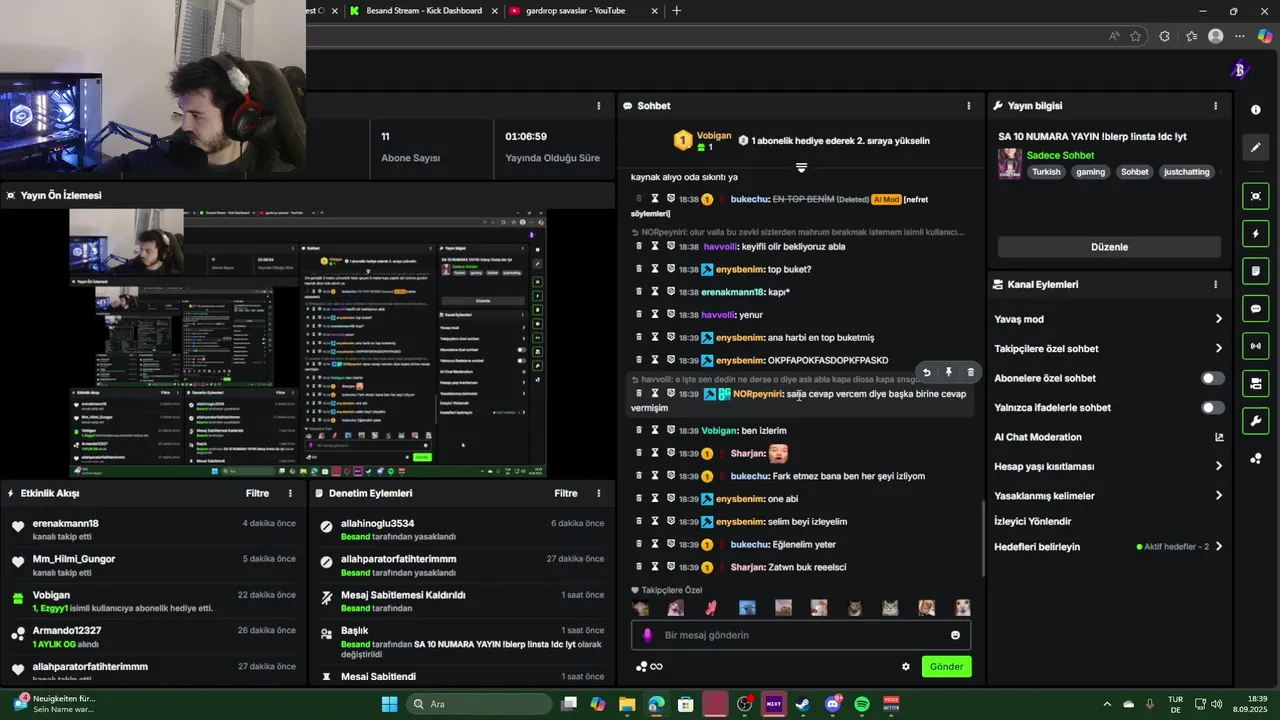Open Etkinlik Akışı three-dot menu
1280x720 pixels.
coord(291,493)
